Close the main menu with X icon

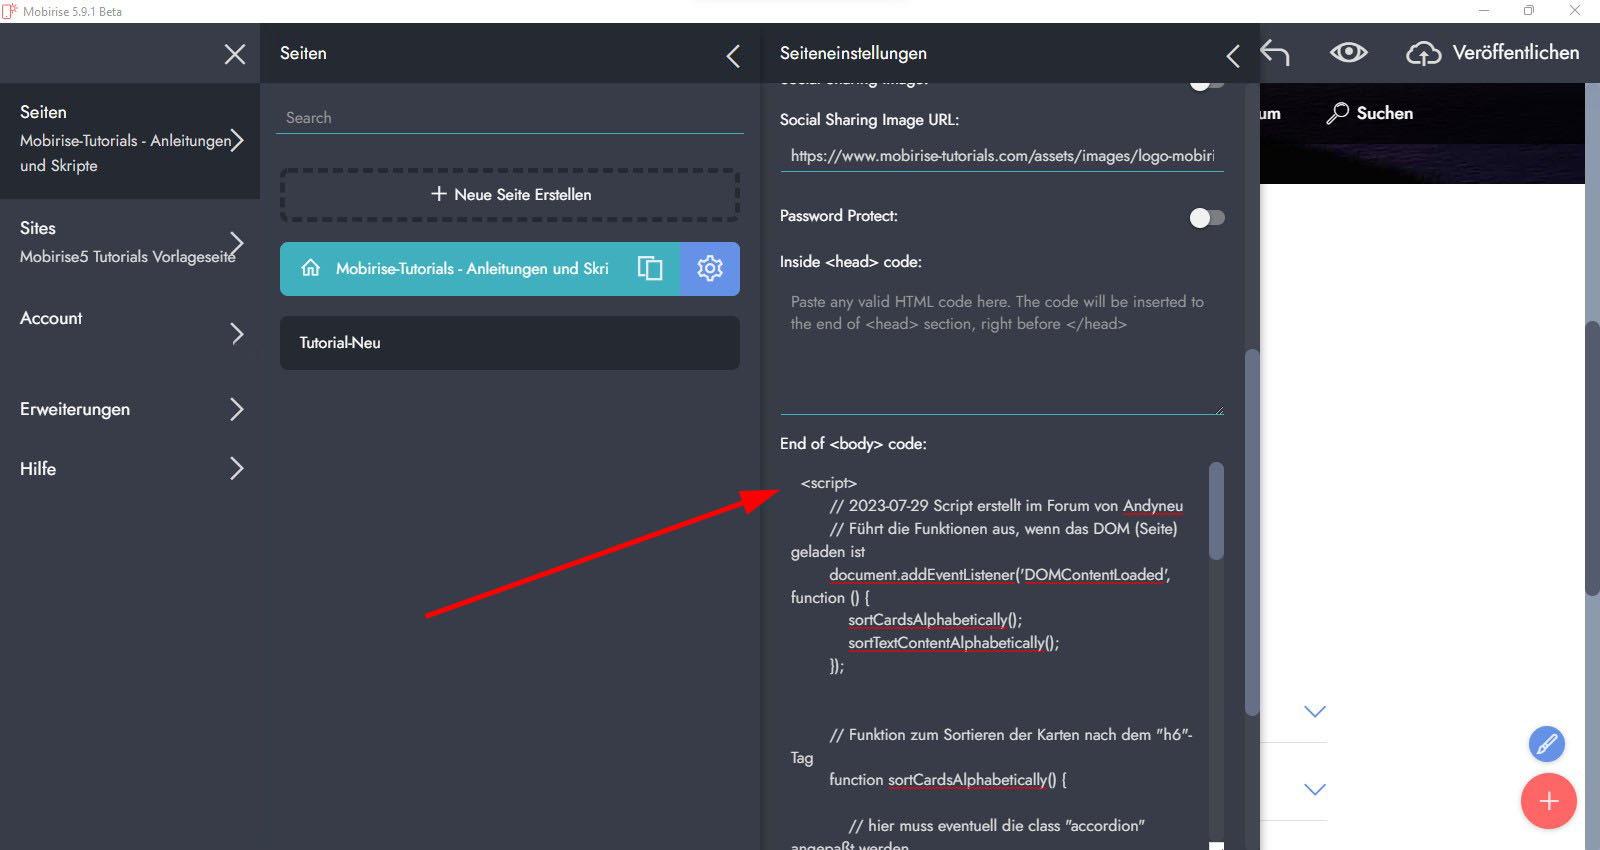235,54
